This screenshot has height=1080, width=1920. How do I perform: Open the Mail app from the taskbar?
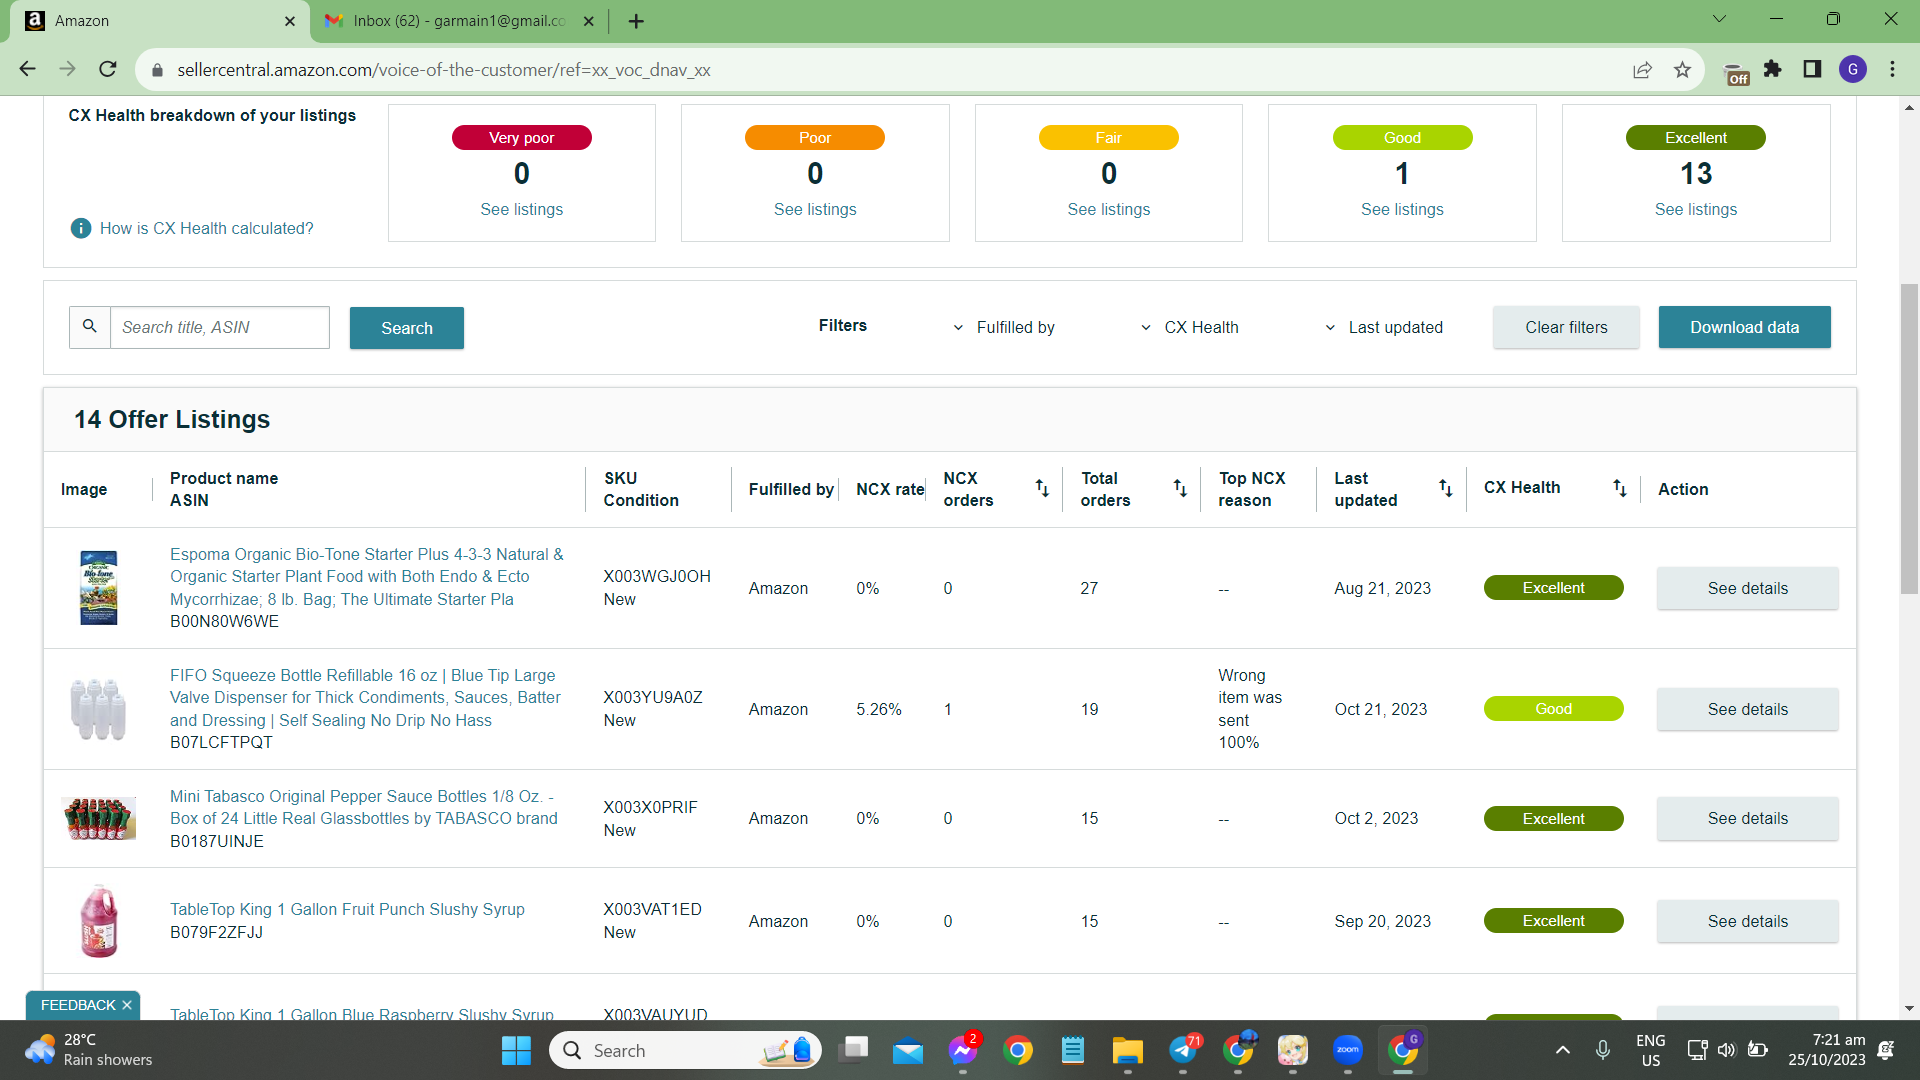point(908,1050)
